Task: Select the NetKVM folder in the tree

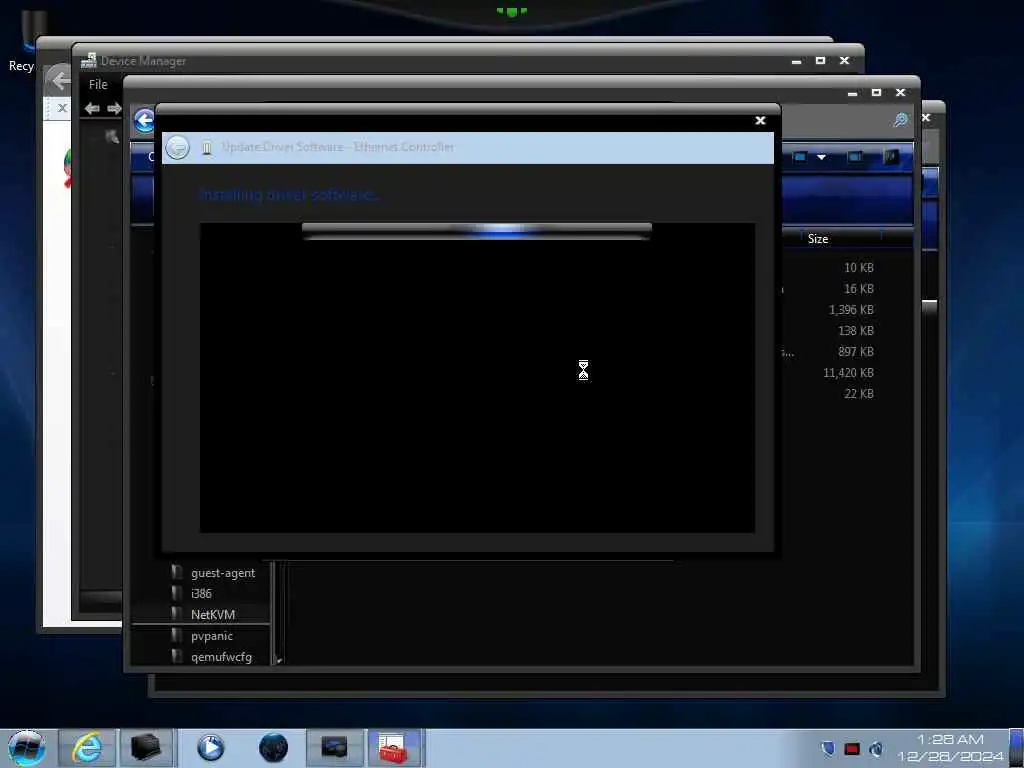Action: (x=213, y=615)
